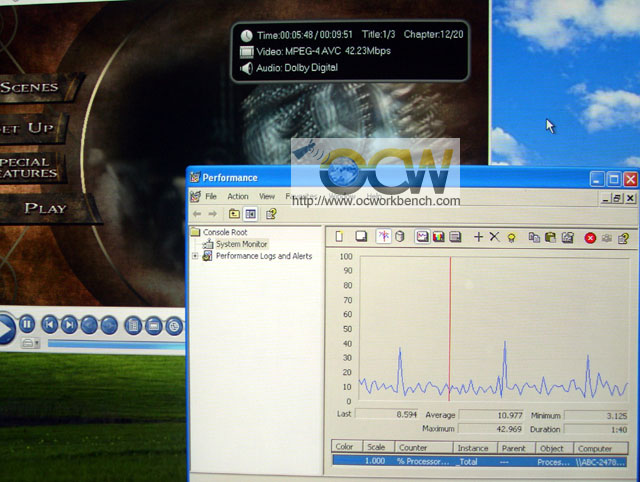Click the Parent column header

click(x=516, y=448)
